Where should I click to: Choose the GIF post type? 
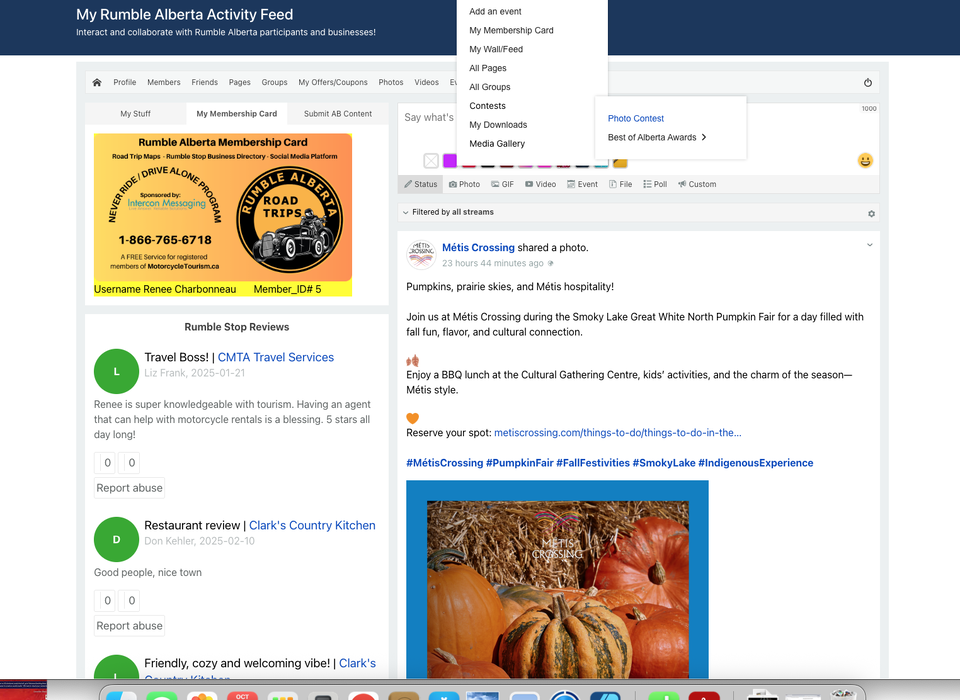(x=502, y=185)
